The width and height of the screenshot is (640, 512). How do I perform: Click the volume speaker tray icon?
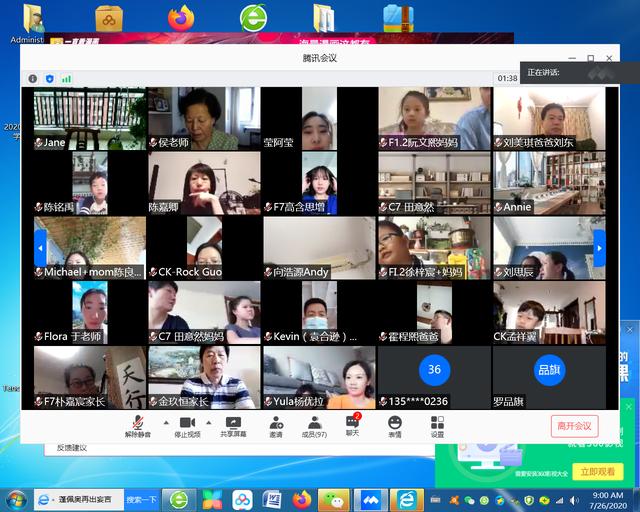575,500
